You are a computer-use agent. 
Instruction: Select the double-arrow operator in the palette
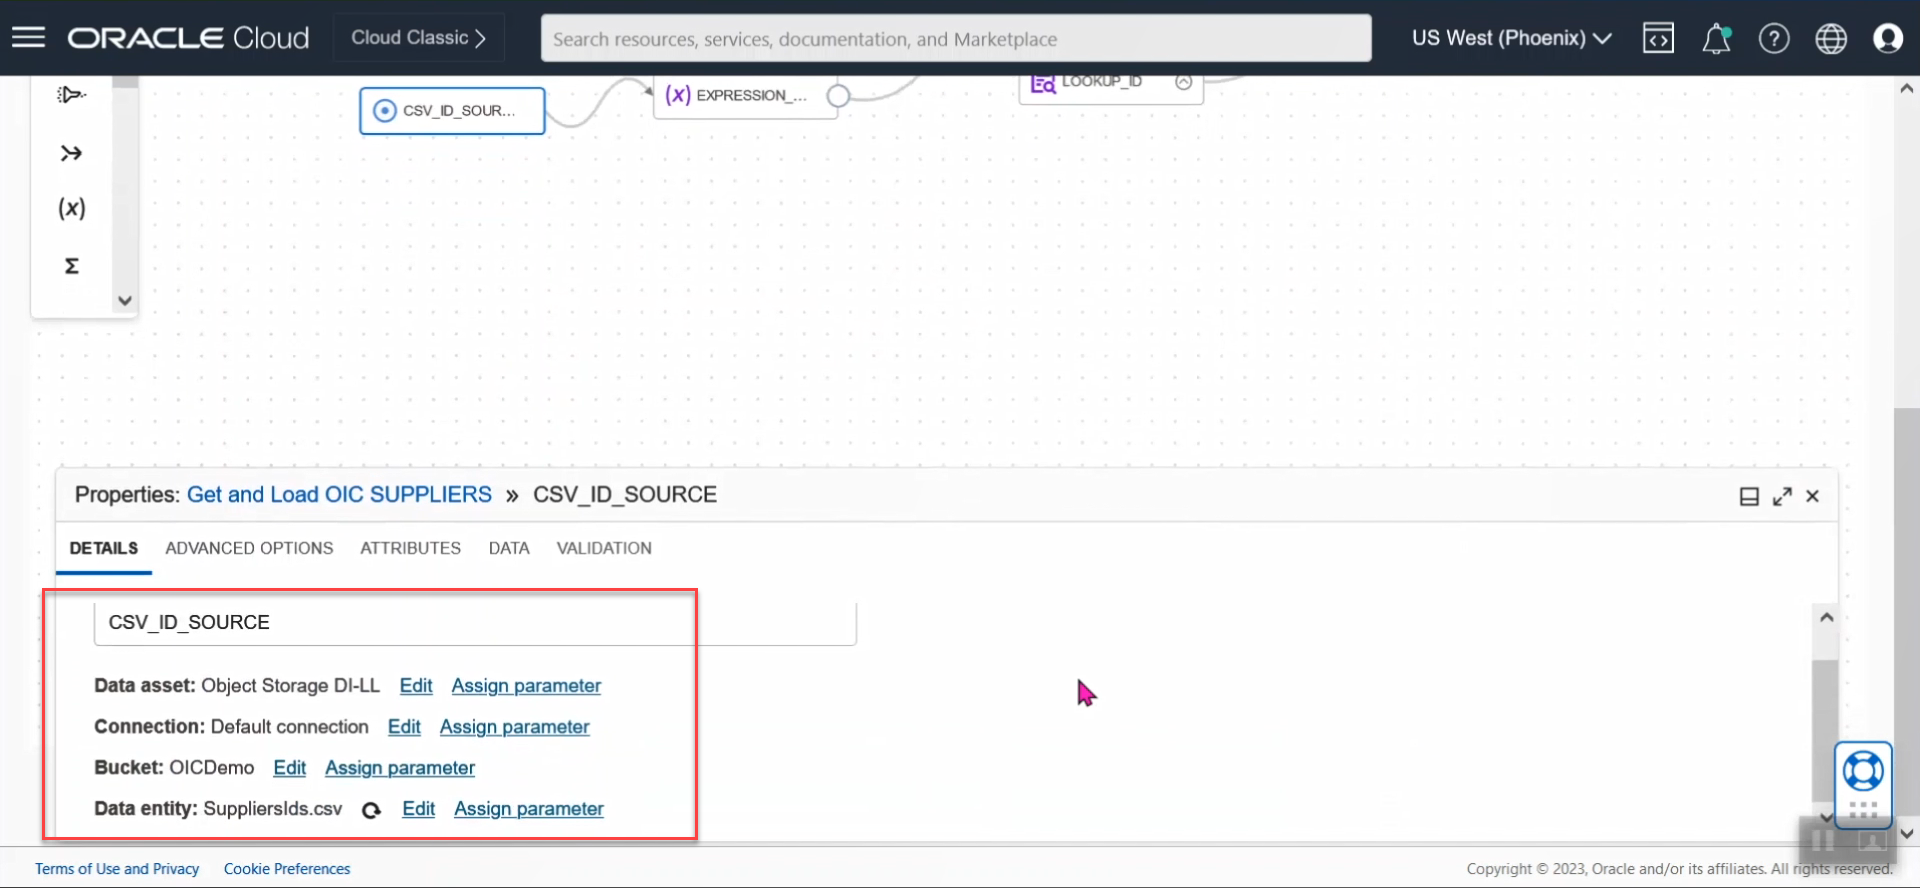[71, 153]
